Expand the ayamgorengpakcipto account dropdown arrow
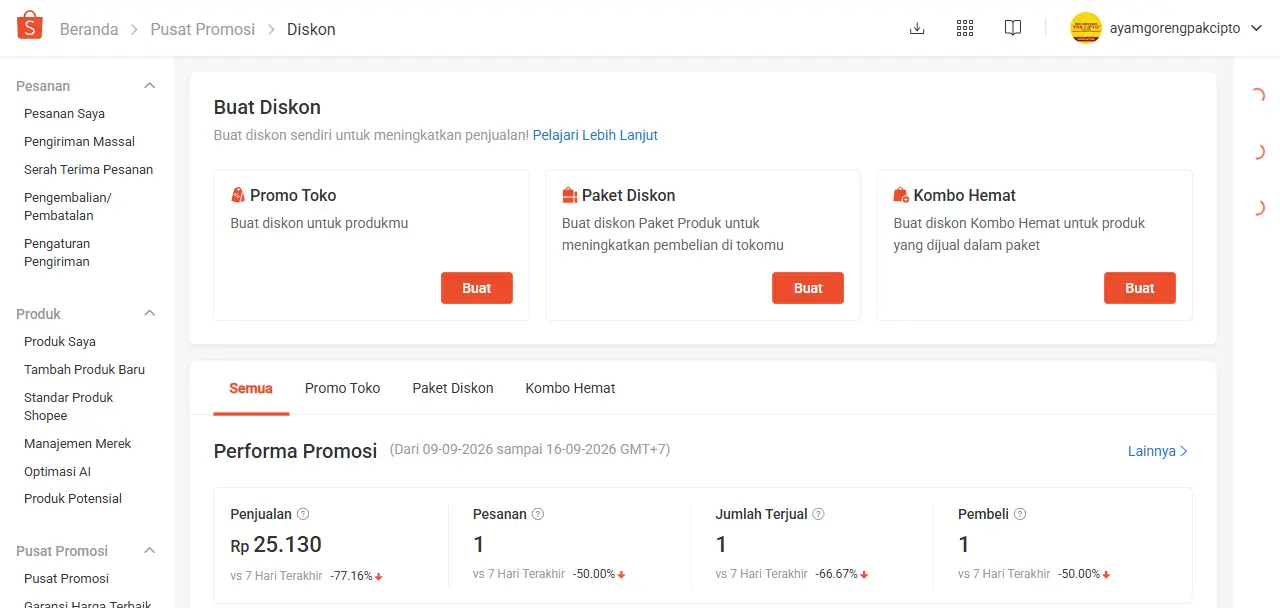This screenshot has width=1280, height=608. pyautogui.click(x=1257, y=28)
